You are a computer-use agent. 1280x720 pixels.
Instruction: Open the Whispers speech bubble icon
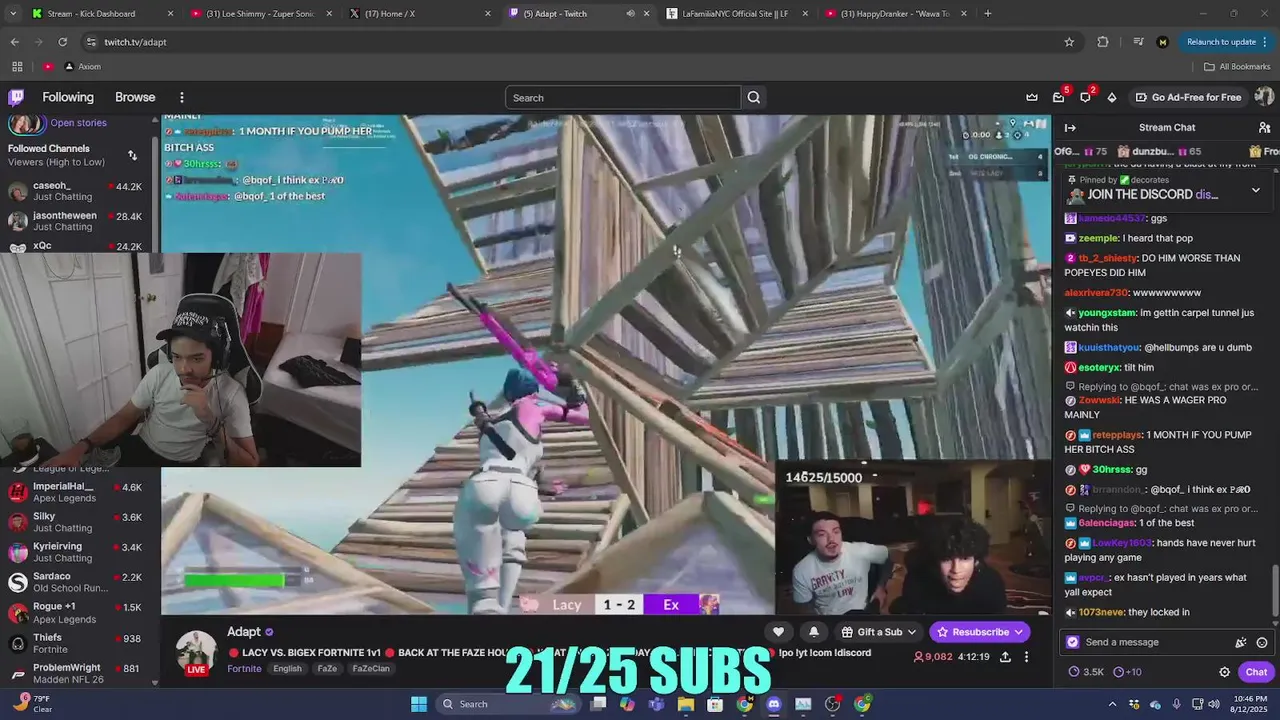1085,97
